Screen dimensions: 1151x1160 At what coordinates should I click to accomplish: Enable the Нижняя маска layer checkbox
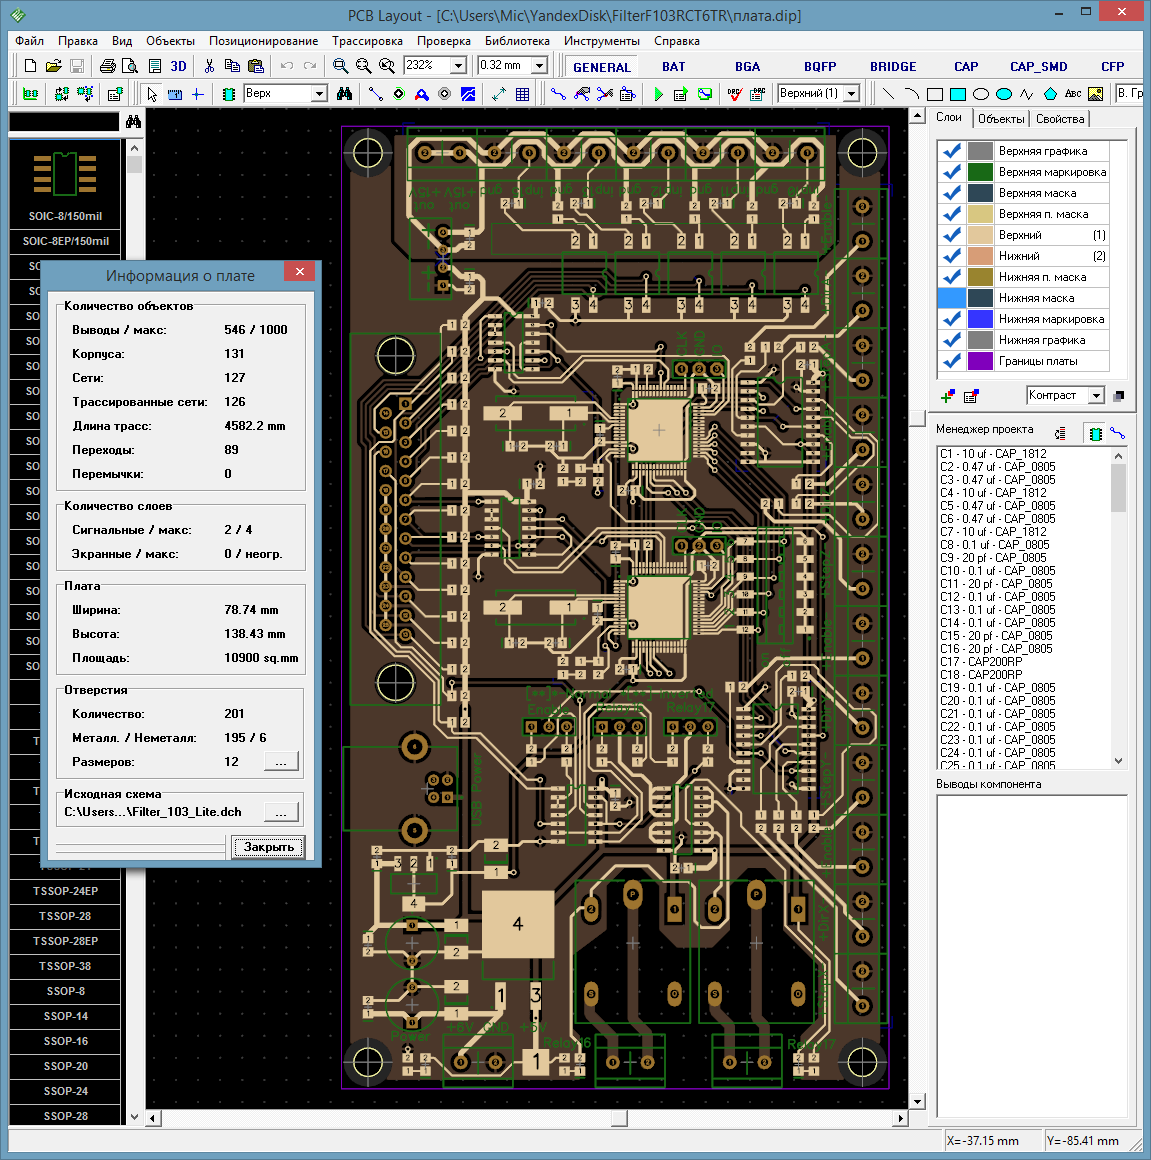(x=952, y=298)
